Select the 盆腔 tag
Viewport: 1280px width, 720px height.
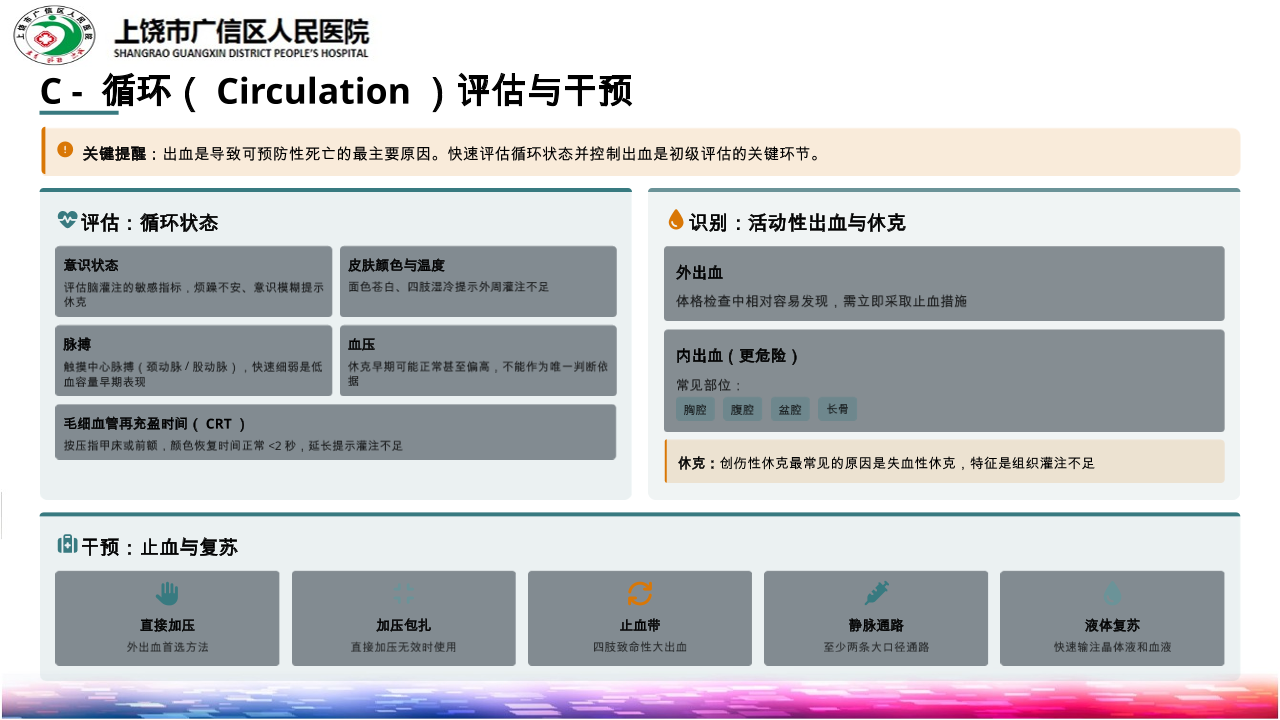click(x=790, y=409)
